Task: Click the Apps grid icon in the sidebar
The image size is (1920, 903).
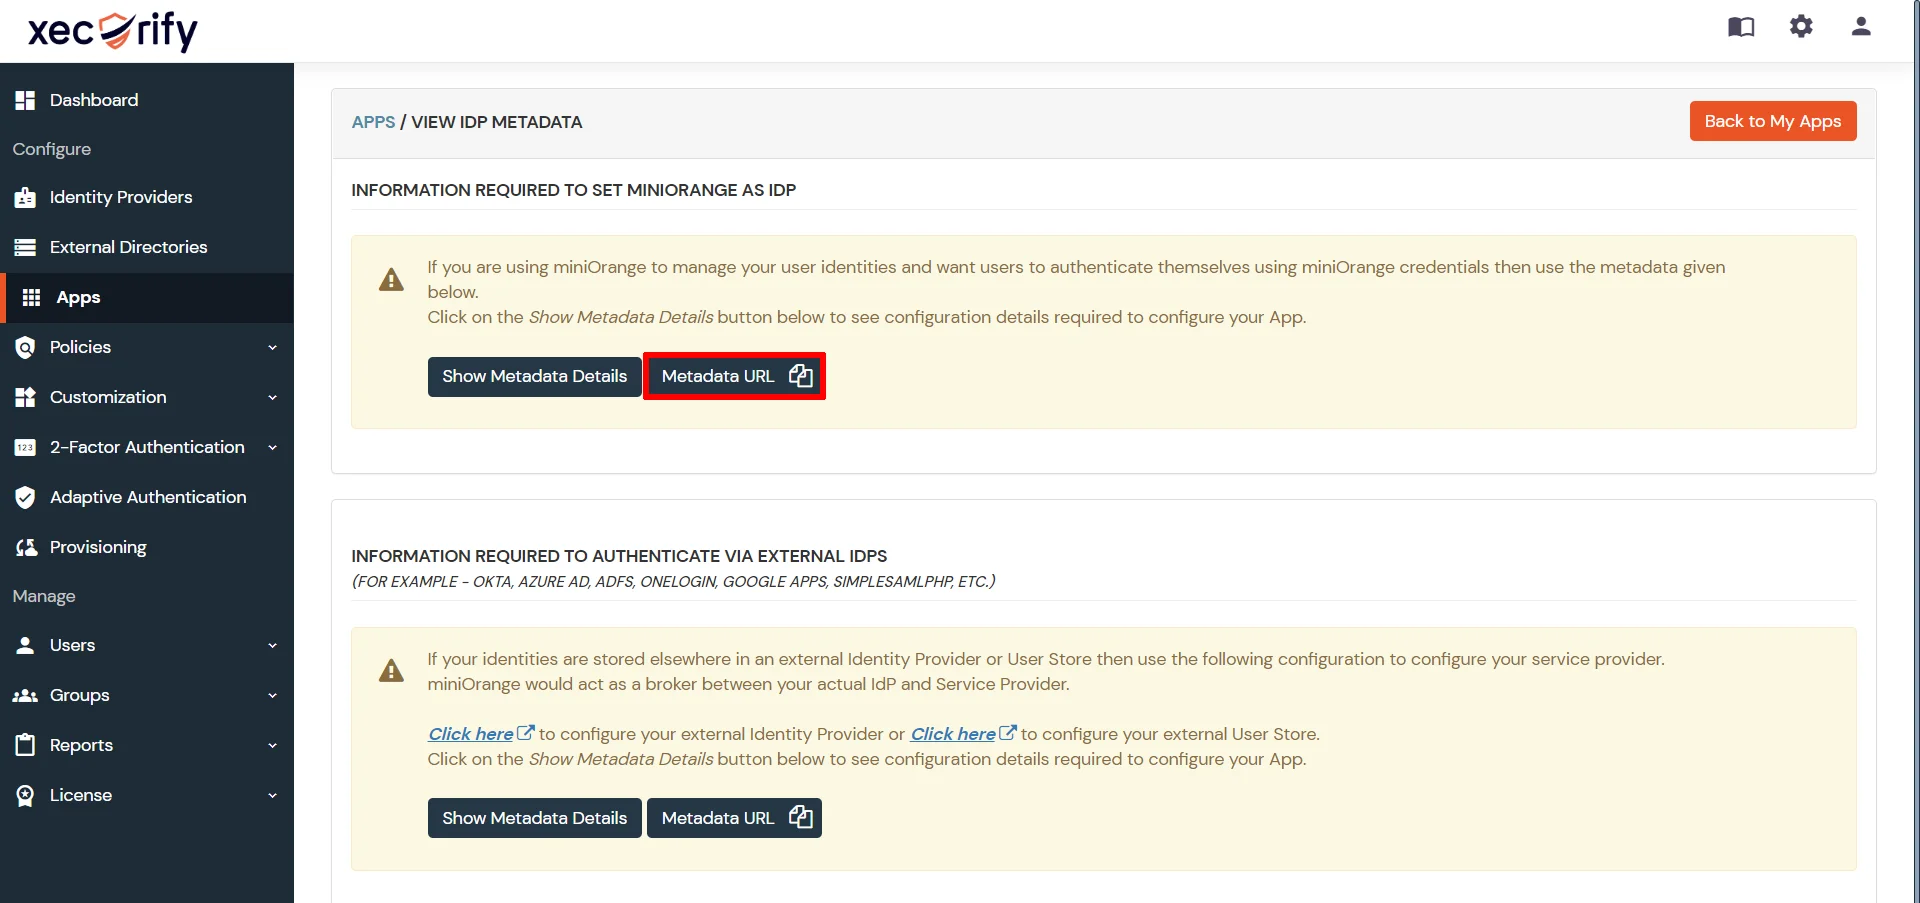Action: pos(31,297)
